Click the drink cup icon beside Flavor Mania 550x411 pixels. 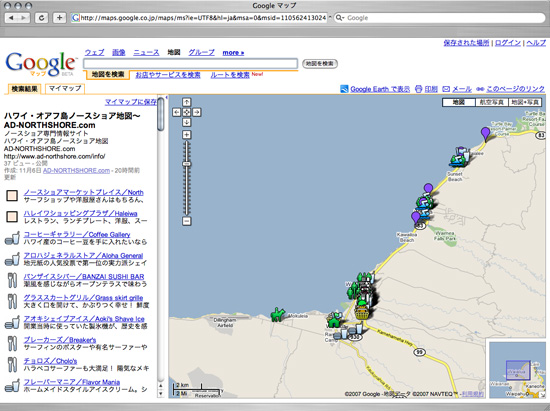click(12, 386)
